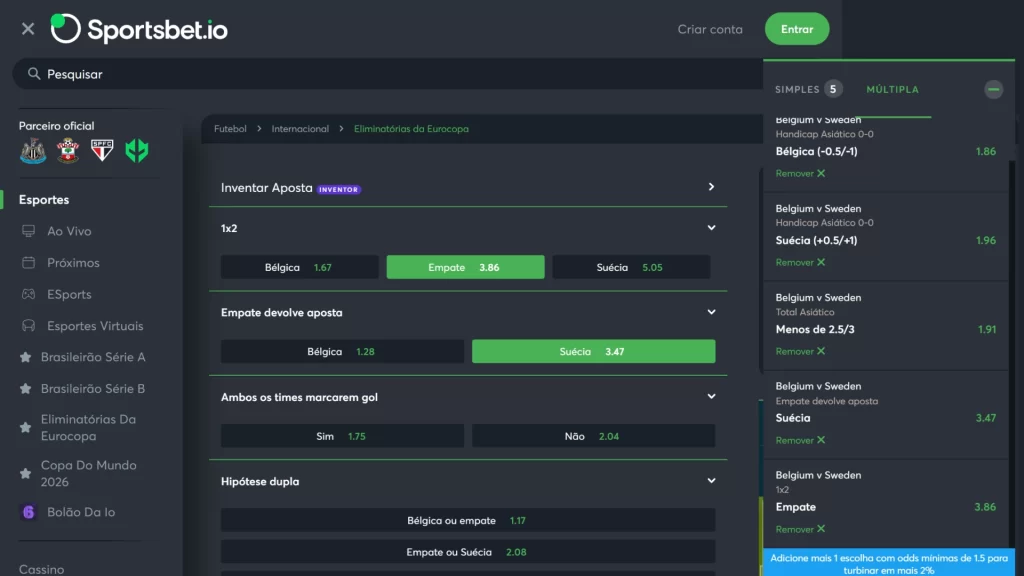Toggle Sim 1.75 both teams score
Viewport: 1024px width, 576px height.
coord(342,436)
